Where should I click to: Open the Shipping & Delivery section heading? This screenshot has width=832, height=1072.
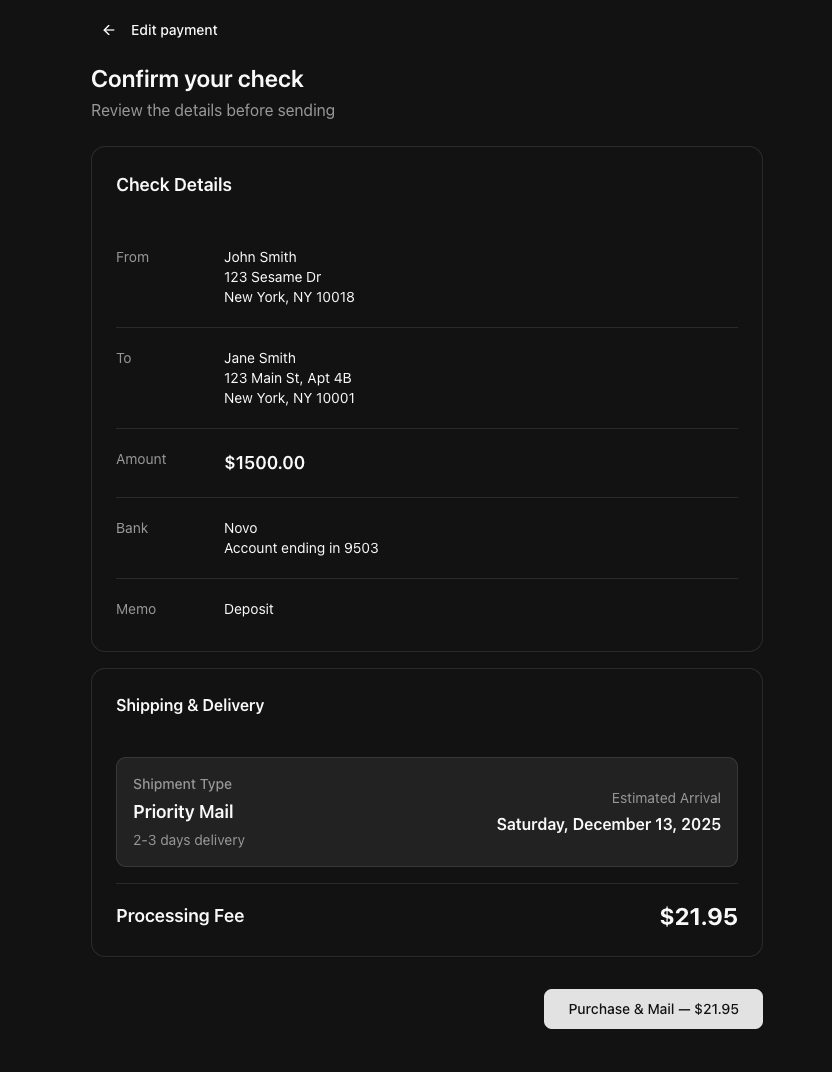190,705
